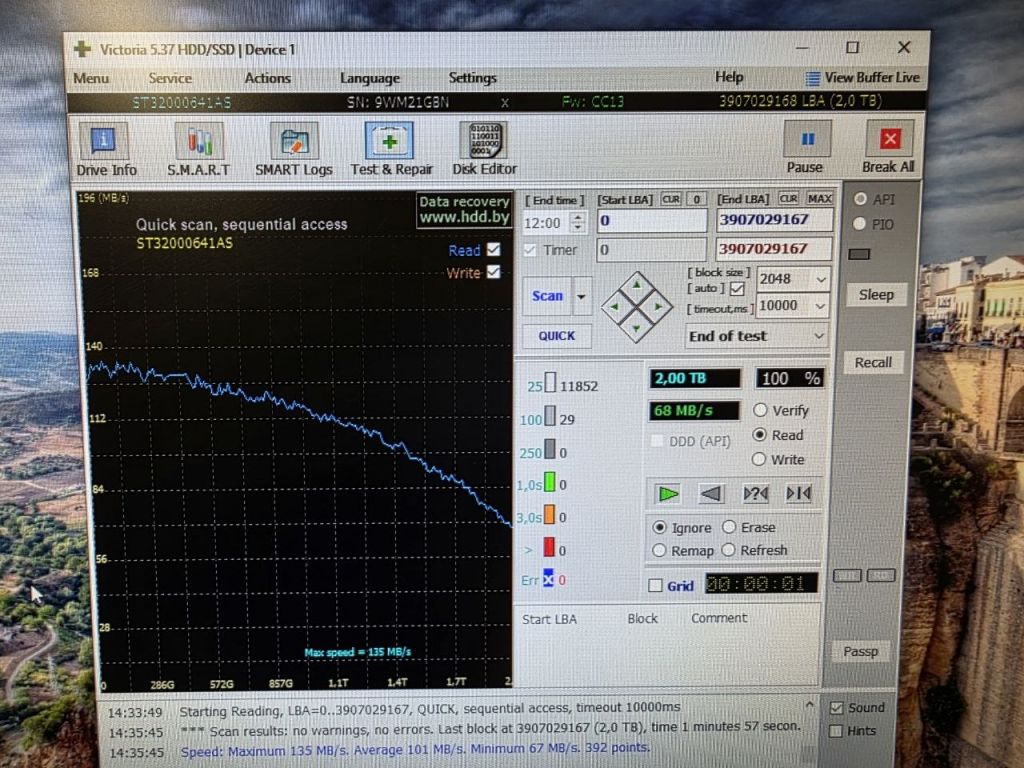Image resolution: width=1024 pixels, height=768 pixels.
Task: Switch to Test & Repair view
Action: tap(391, 150)
